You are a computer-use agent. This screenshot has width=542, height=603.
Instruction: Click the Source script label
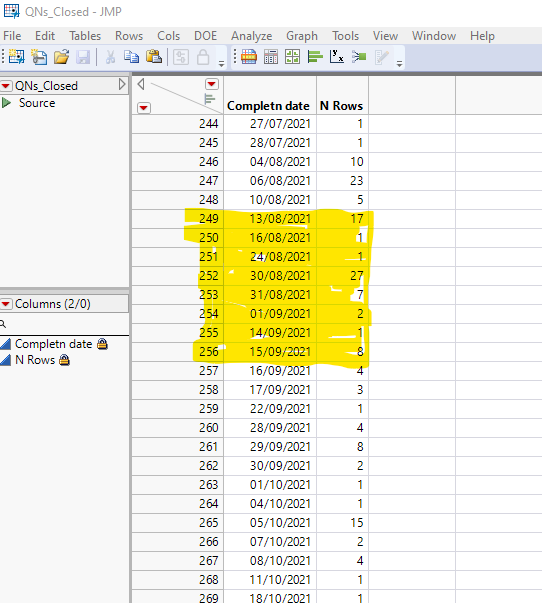[x=37, y=103]
